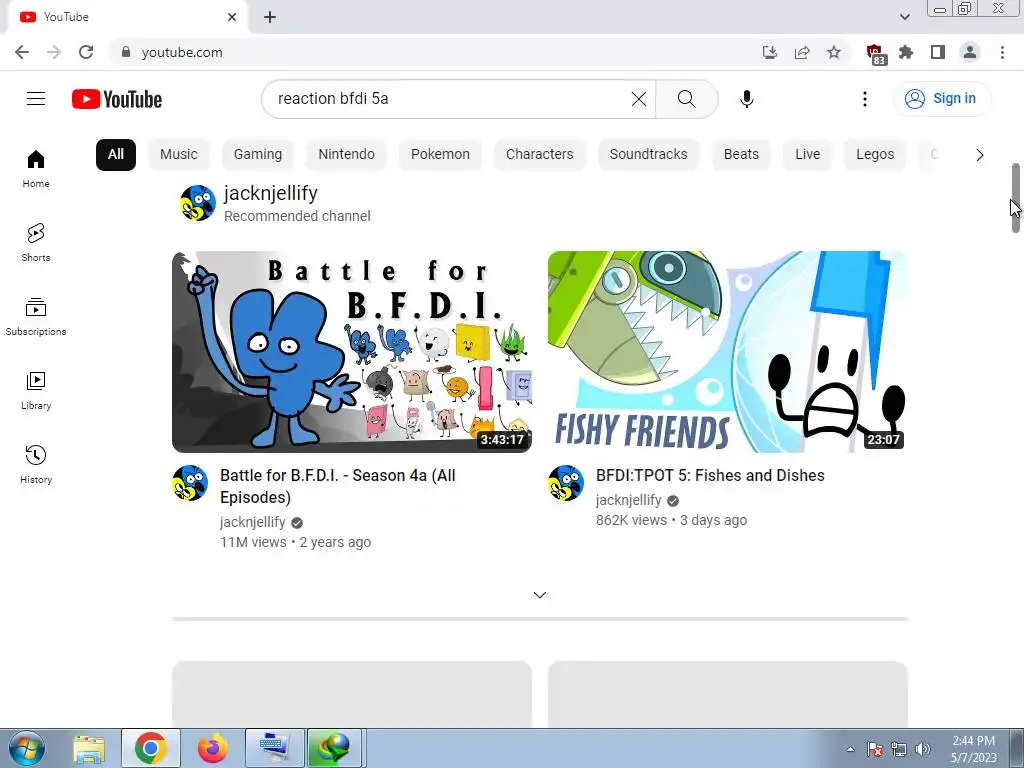Click the Sign in button
Screen dimensions: 1024x768
(941, 99)
